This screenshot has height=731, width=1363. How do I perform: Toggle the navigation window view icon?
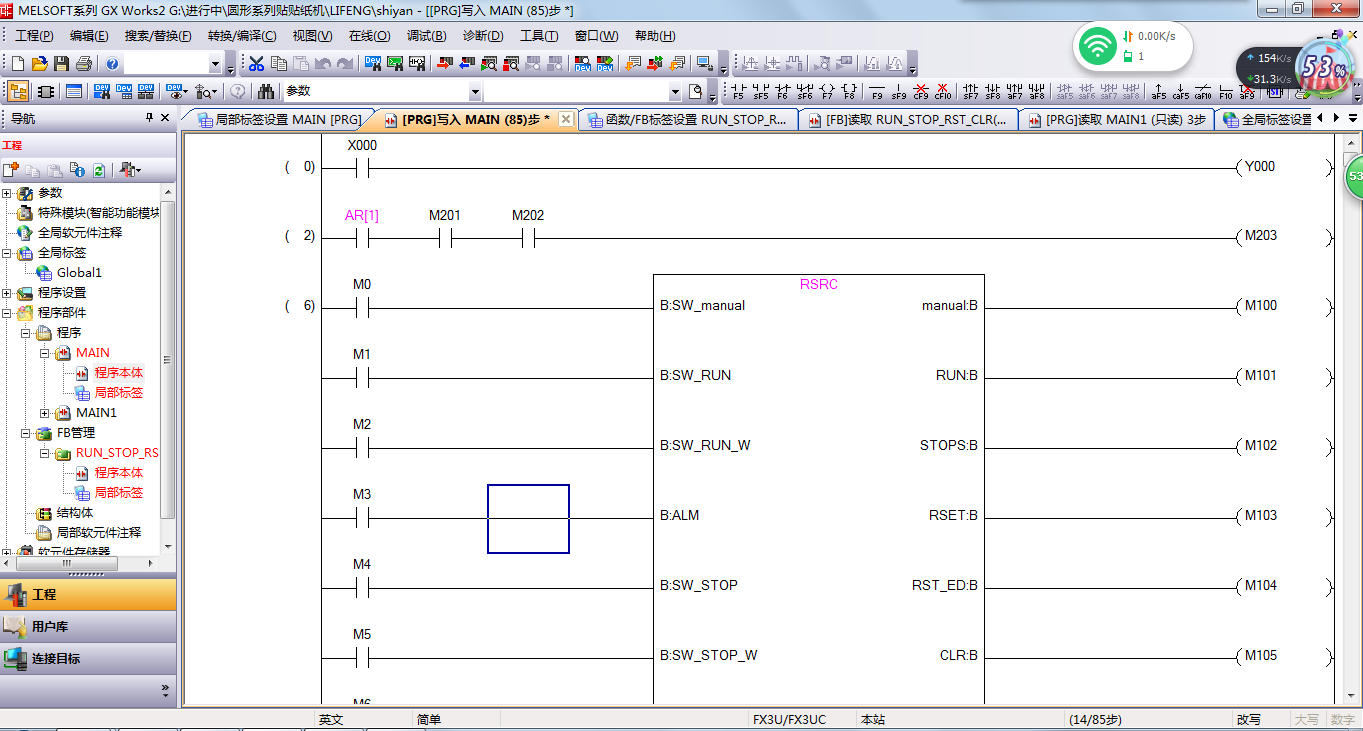(18, 92)
